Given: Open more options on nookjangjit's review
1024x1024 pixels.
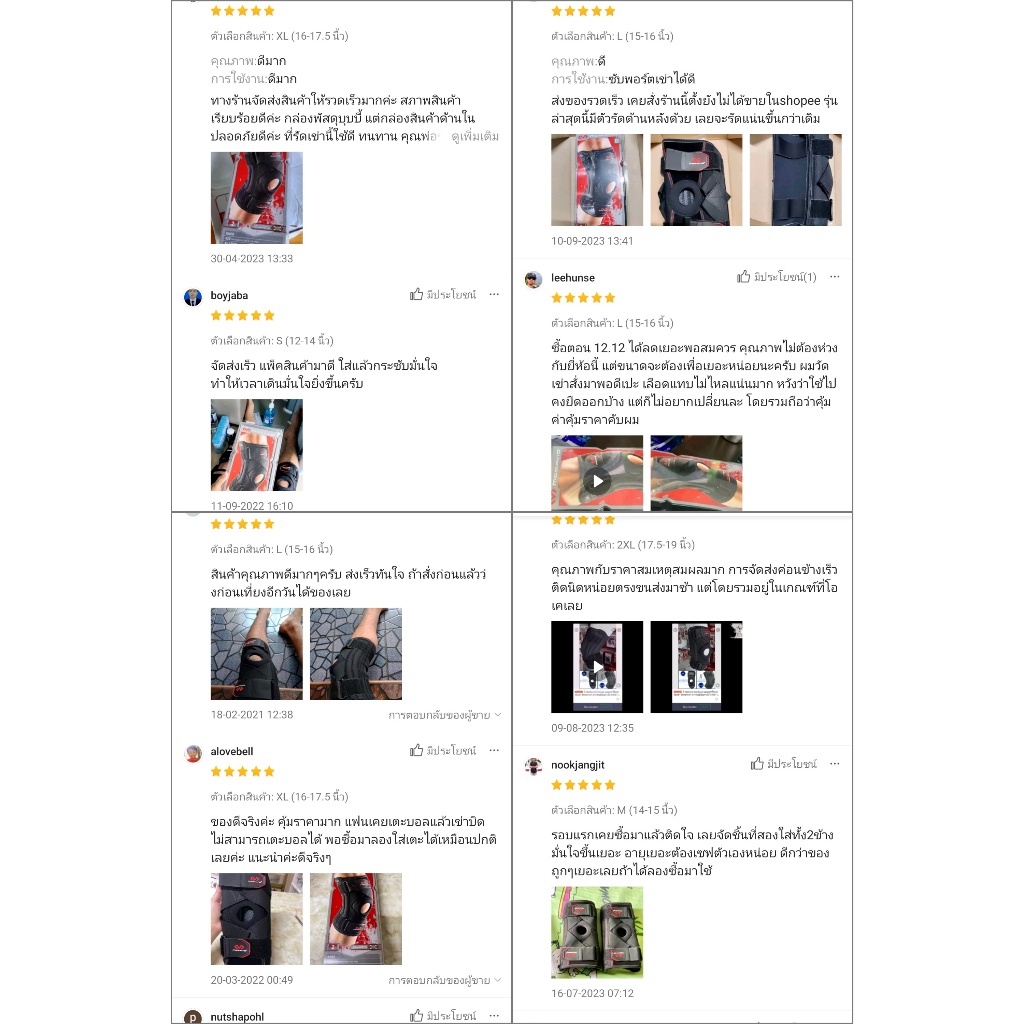Looking at the screenshot, I should click(835, 763).
